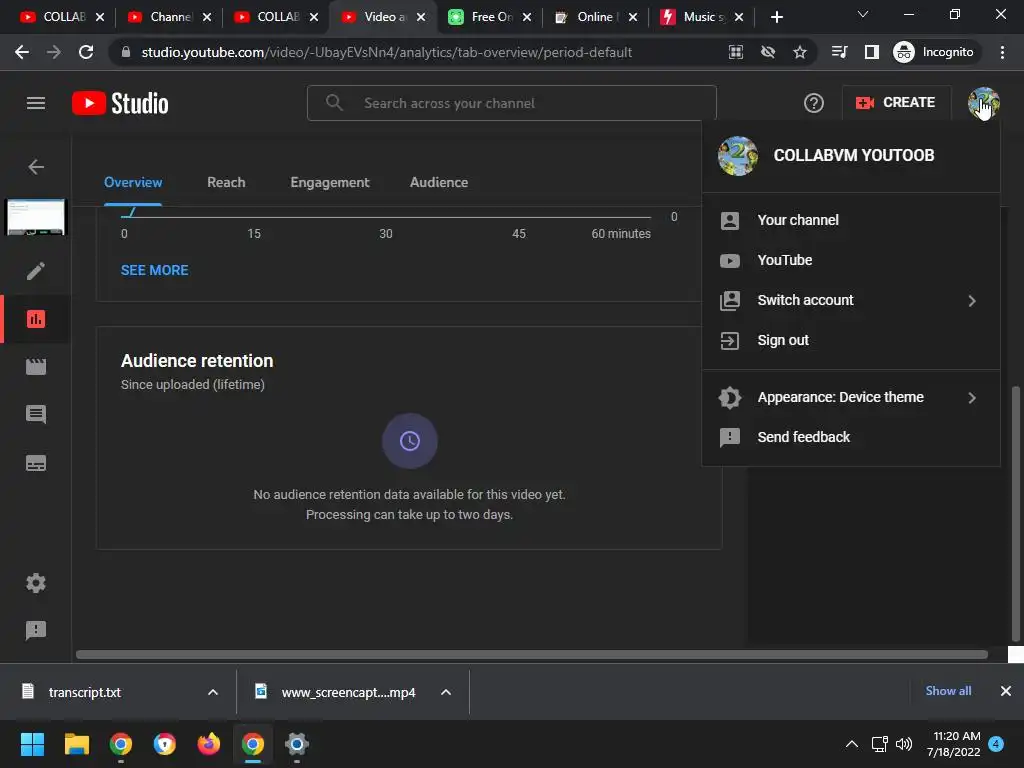Select YouTube in account menu
Image resolution: width=1024 pixels, height=768 pixels.
point(851,260)
